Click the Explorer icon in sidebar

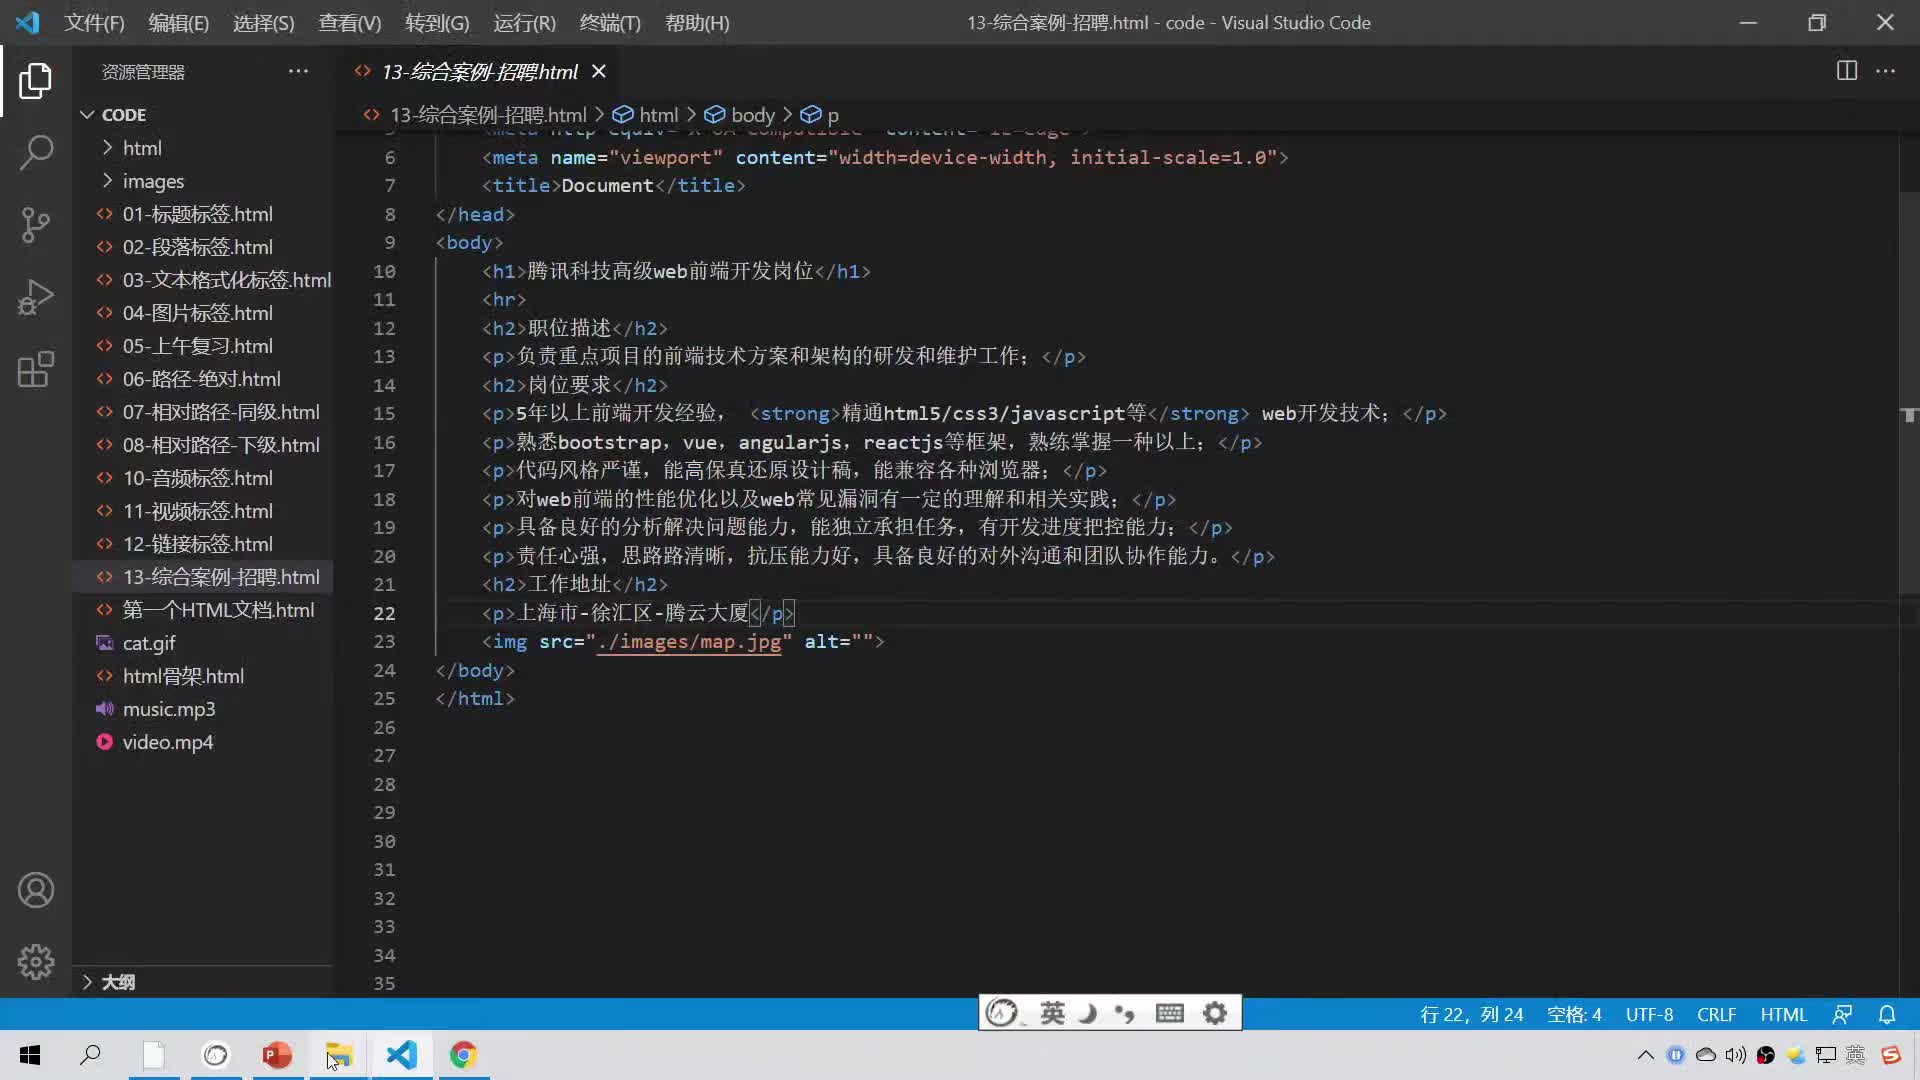[36, 82]
